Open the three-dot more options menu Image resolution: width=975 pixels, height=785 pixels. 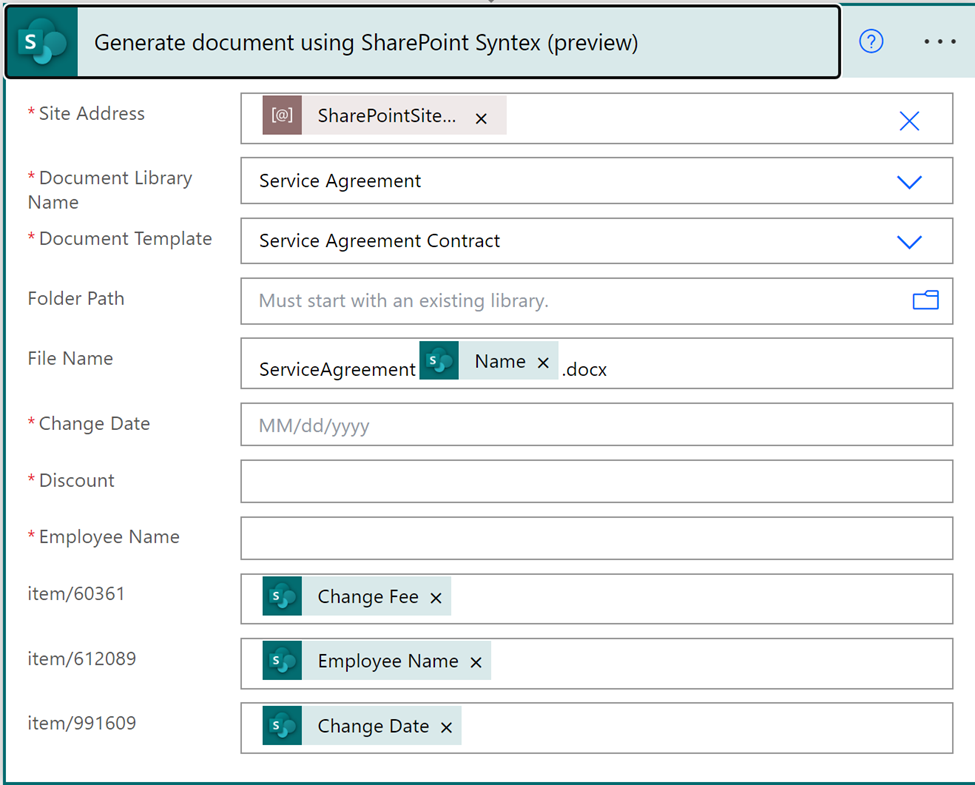tap(940, 42)
